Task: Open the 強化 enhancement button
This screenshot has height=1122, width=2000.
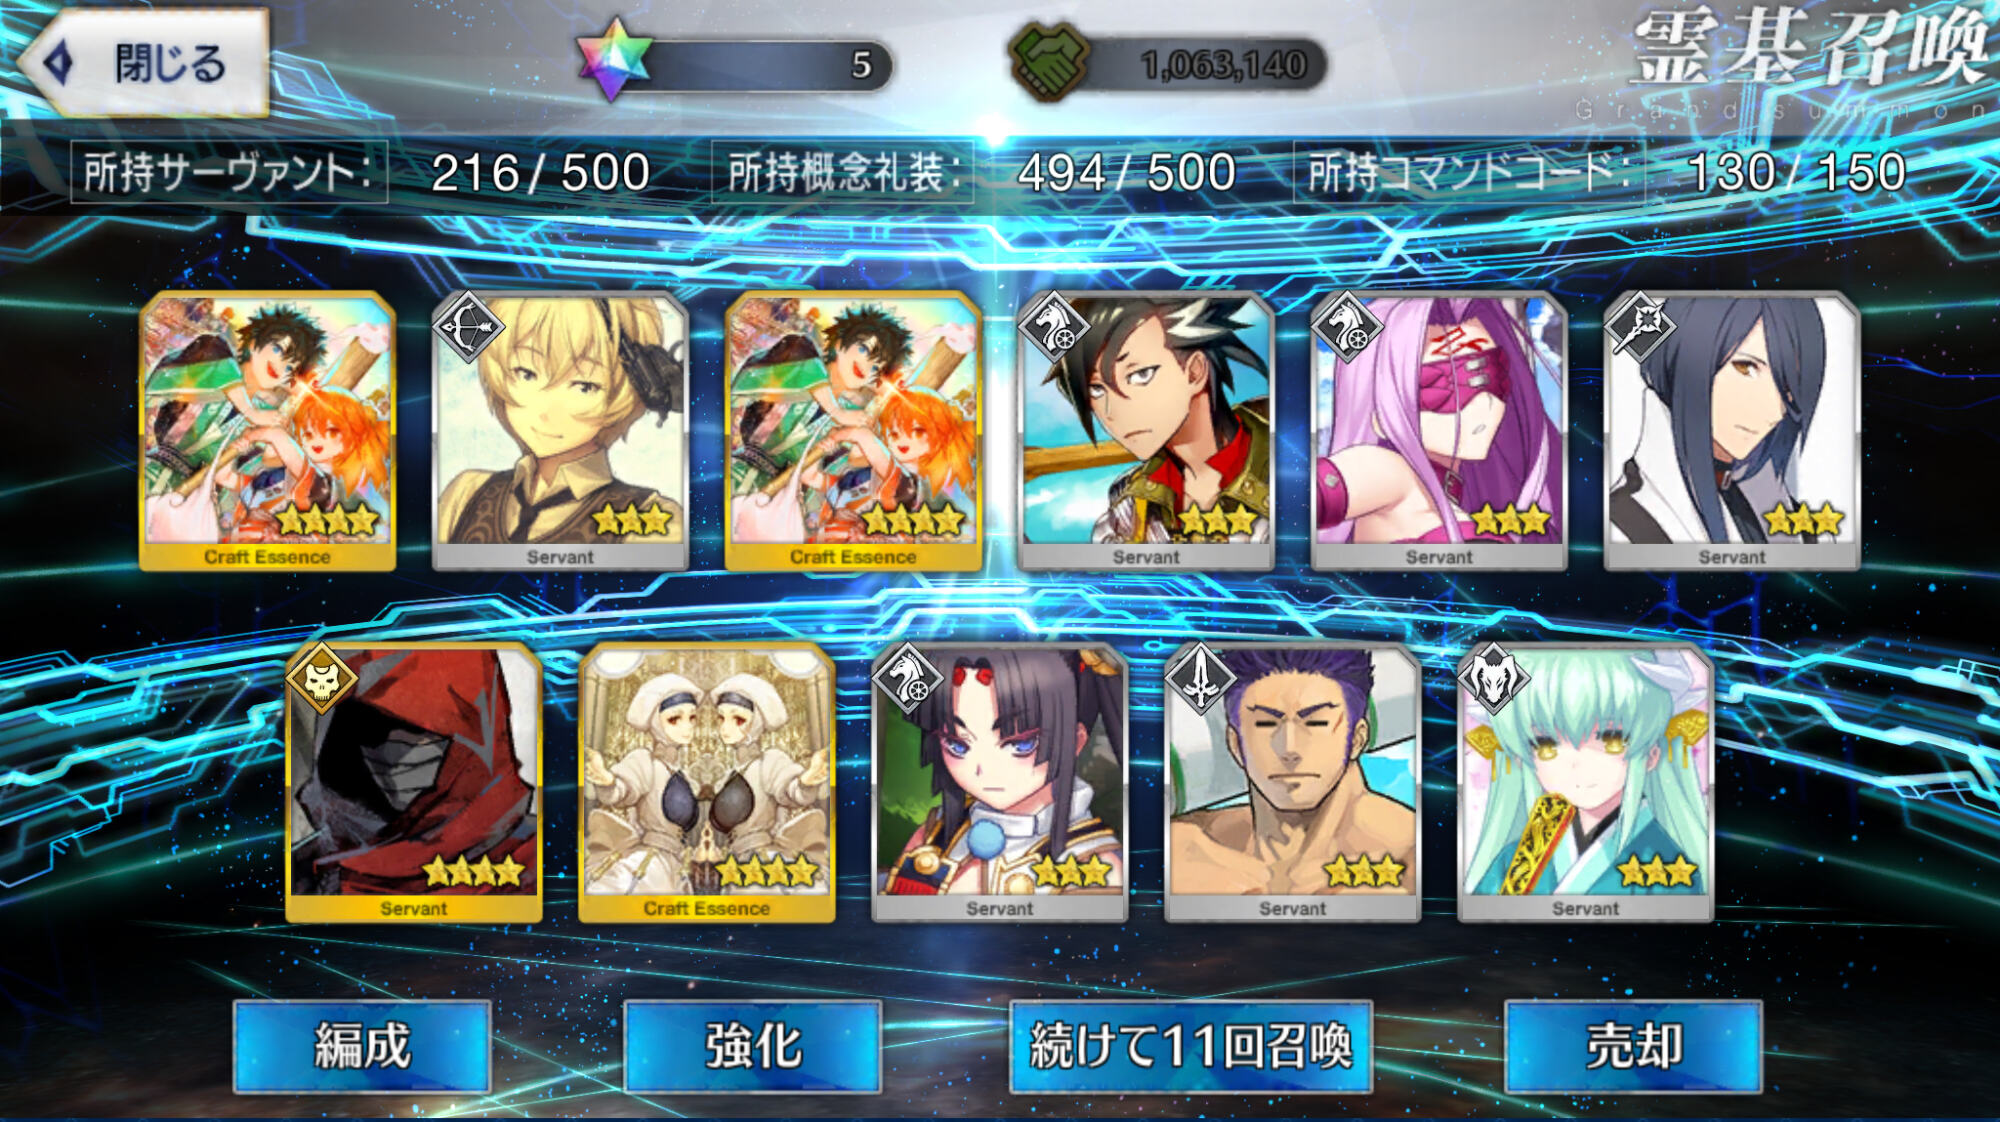Action: click(x=753, y=1046)
